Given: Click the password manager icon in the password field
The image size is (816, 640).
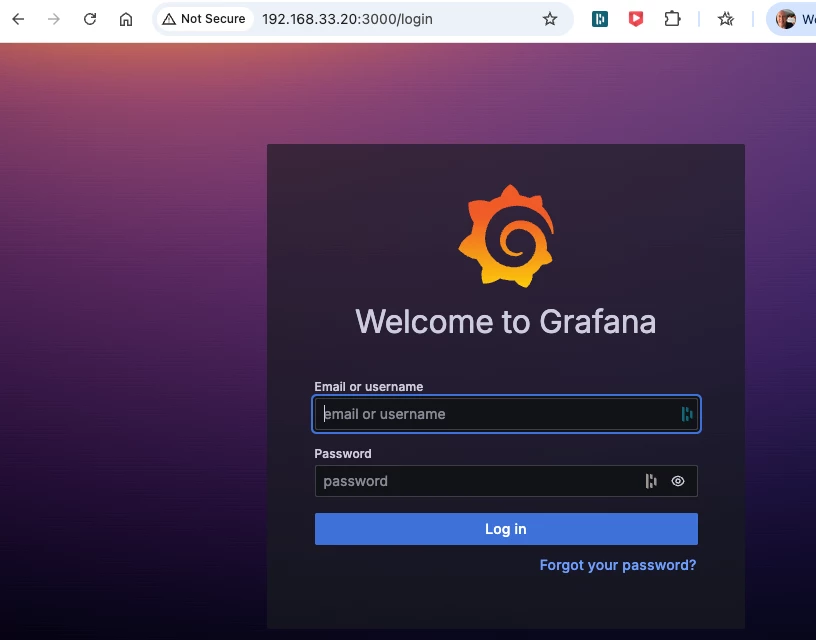Looking at the screenshot, I should (x=651, y=481).
